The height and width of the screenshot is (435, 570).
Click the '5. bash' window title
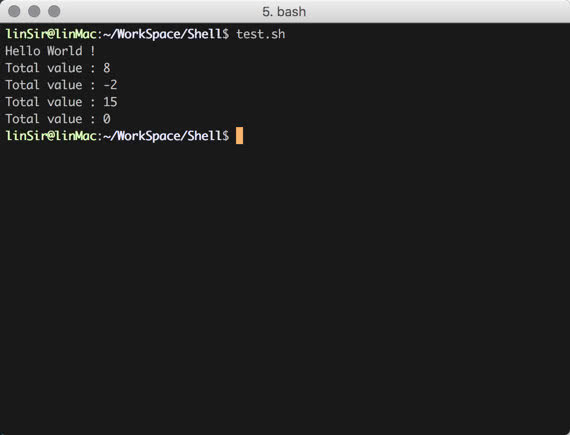(x=284, y=12)
